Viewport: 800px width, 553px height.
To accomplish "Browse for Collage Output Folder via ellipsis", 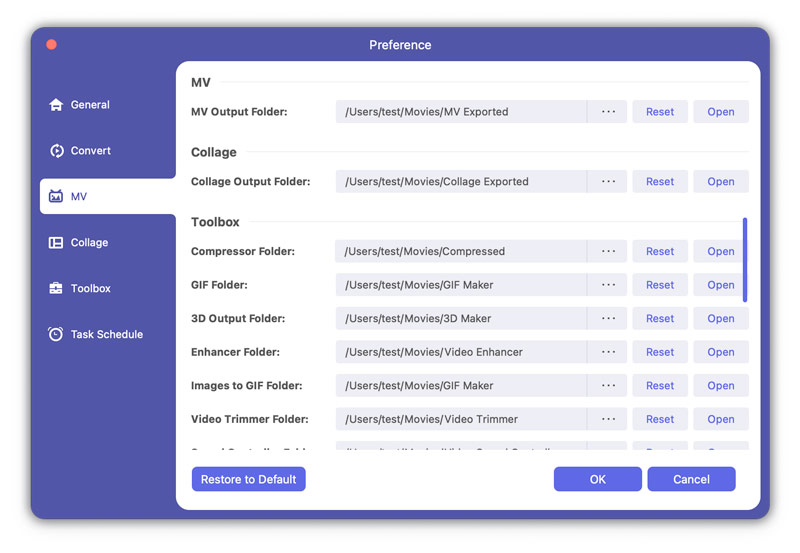I will 608,182.
